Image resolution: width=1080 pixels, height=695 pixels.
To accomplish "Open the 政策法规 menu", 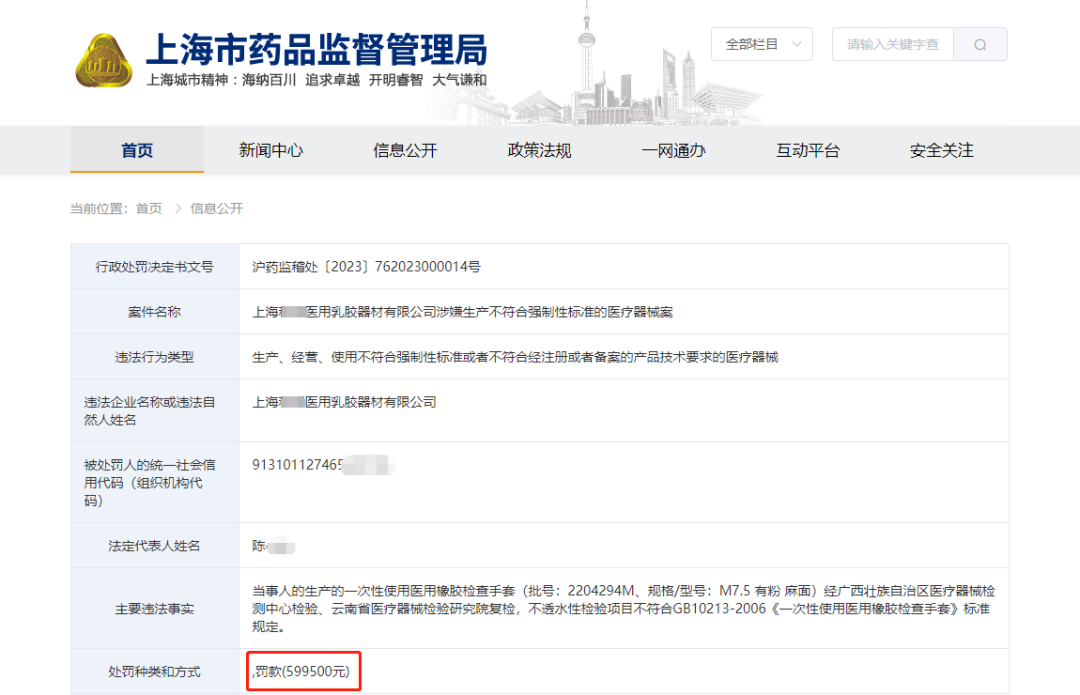I will pos(539,150).
